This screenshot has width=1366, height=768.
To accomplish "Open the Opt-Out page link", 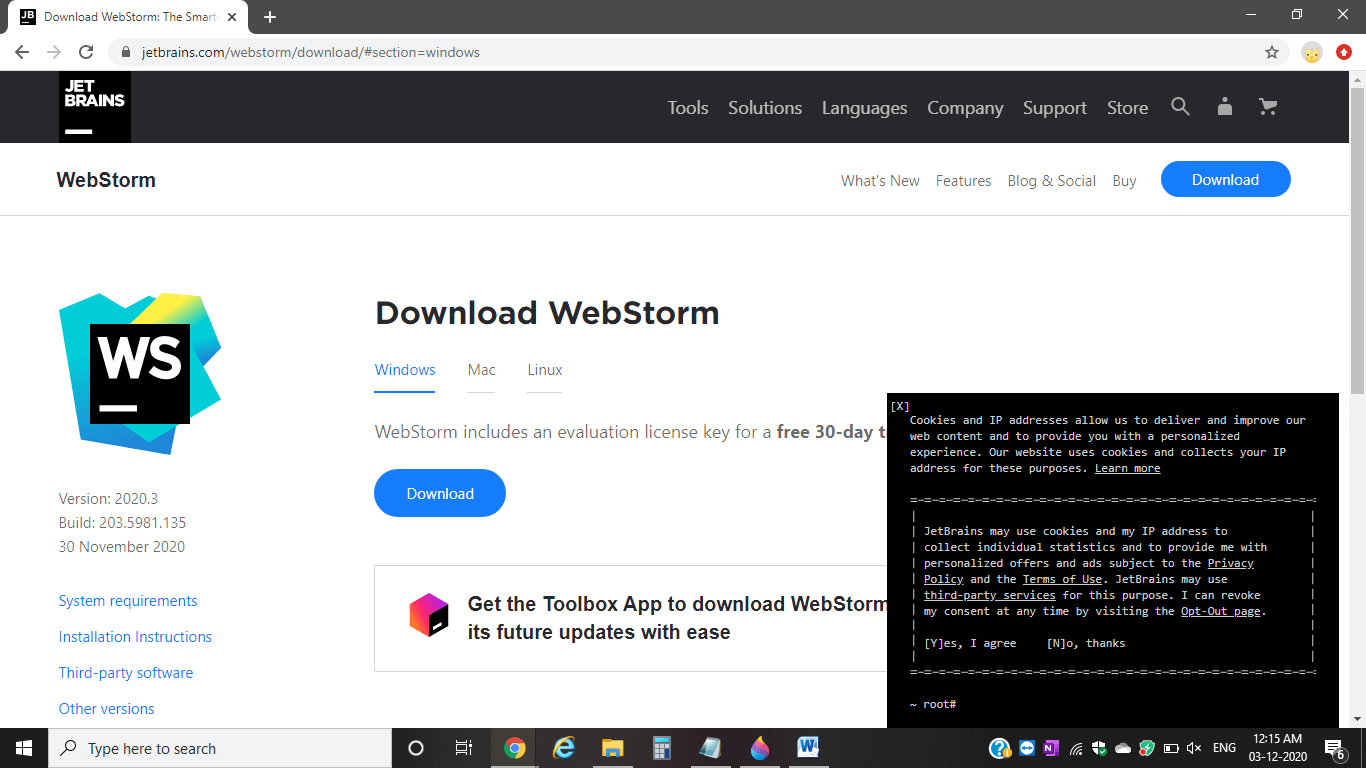I will click(1220, 611).
